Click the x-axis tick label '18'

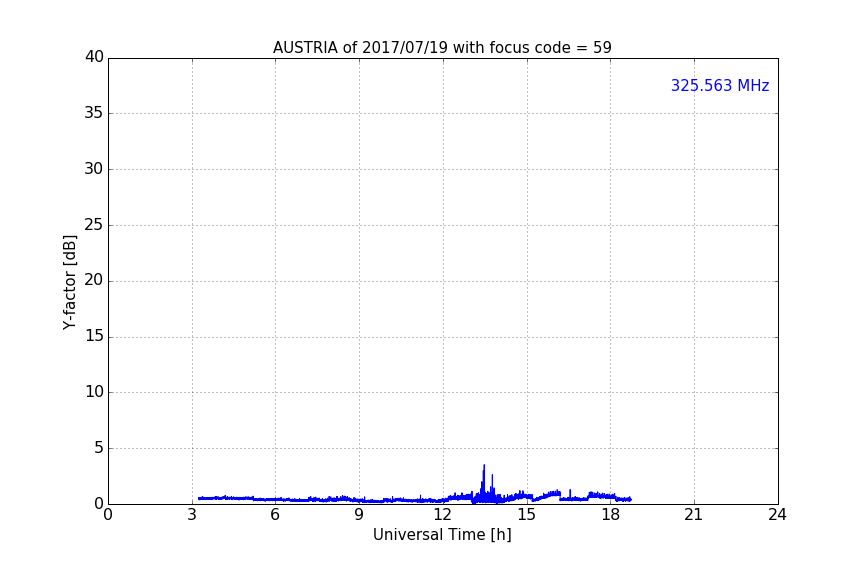click(x=610, y=515)
